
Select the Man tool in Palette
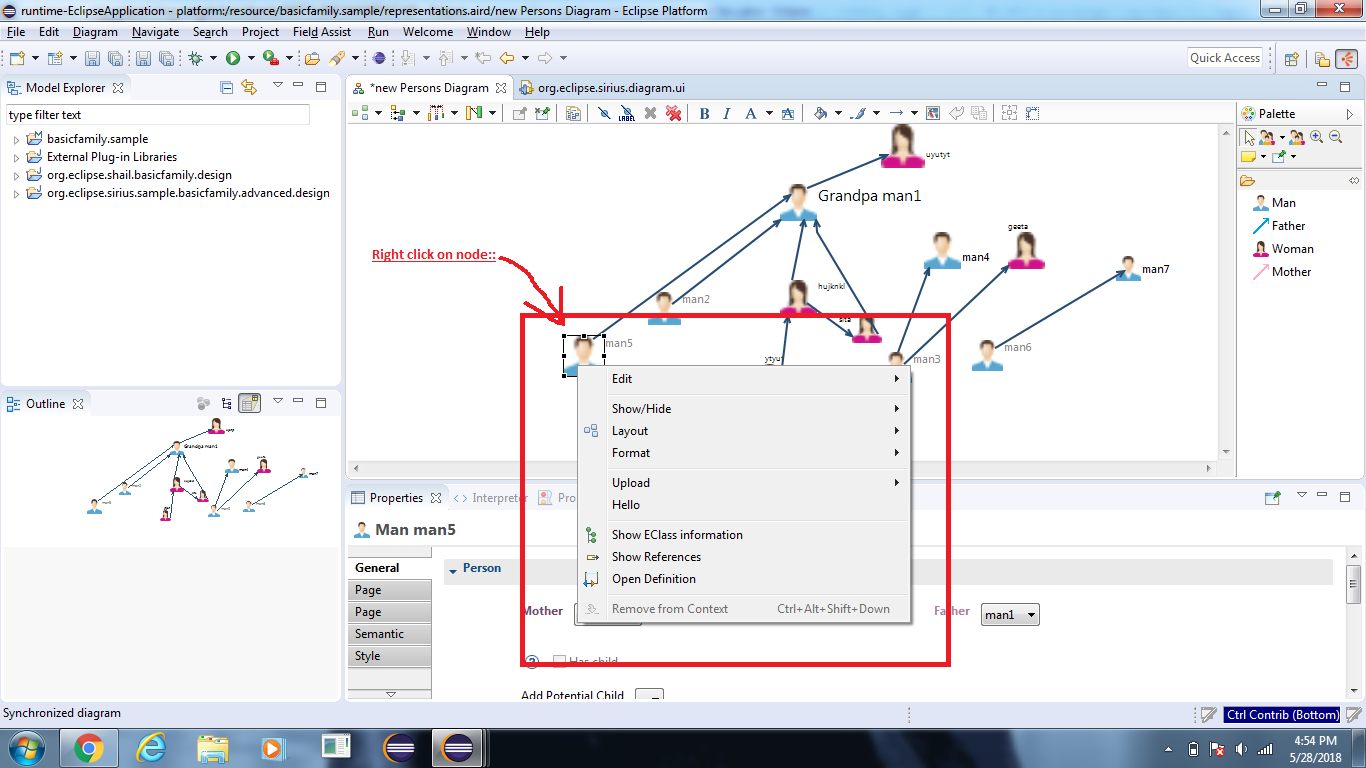(x=1274, y=203)
